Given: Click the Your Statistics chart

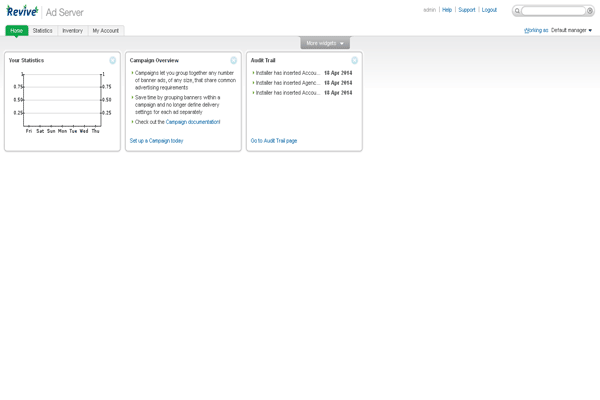Looking at the screenshot, I should coord(60,100).
